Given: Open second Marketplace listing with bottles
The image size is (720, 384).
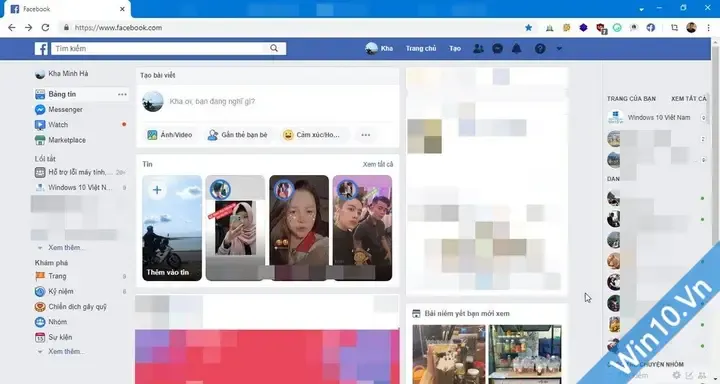Looking at the screenshot, I should coord(525,354).
